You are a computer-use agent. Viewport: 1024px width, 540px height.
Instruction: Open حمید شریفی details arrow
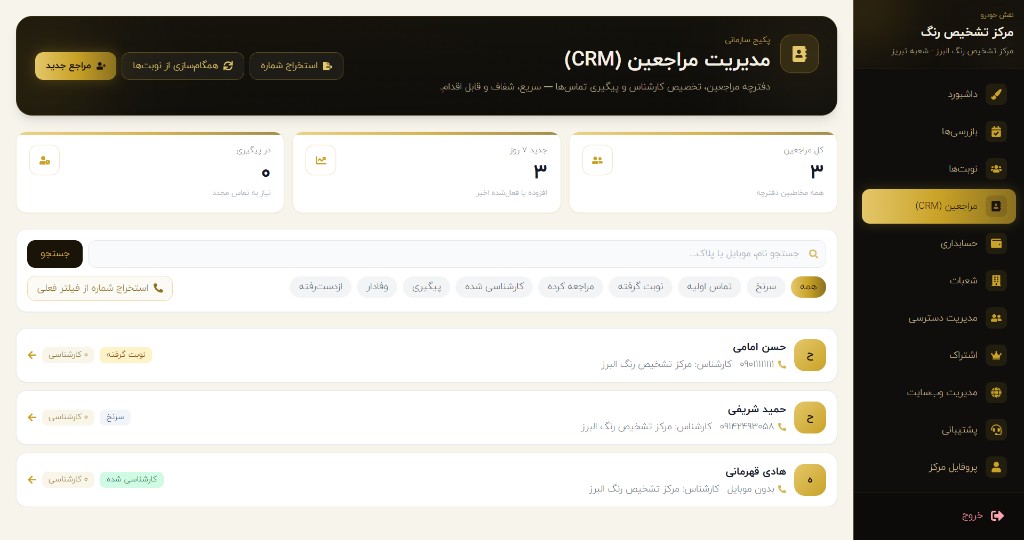(31, 417)
